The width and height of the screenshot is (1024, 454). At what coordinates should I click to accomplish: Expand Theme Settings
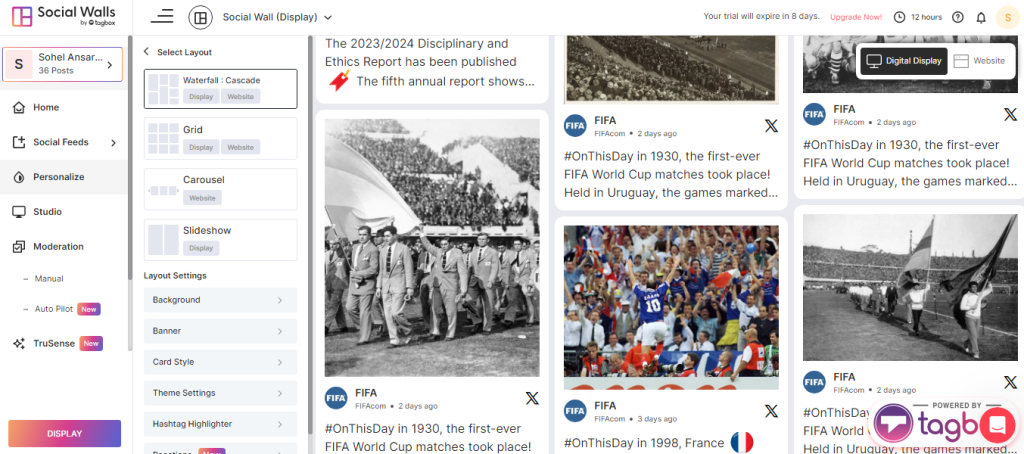point(220,393)
